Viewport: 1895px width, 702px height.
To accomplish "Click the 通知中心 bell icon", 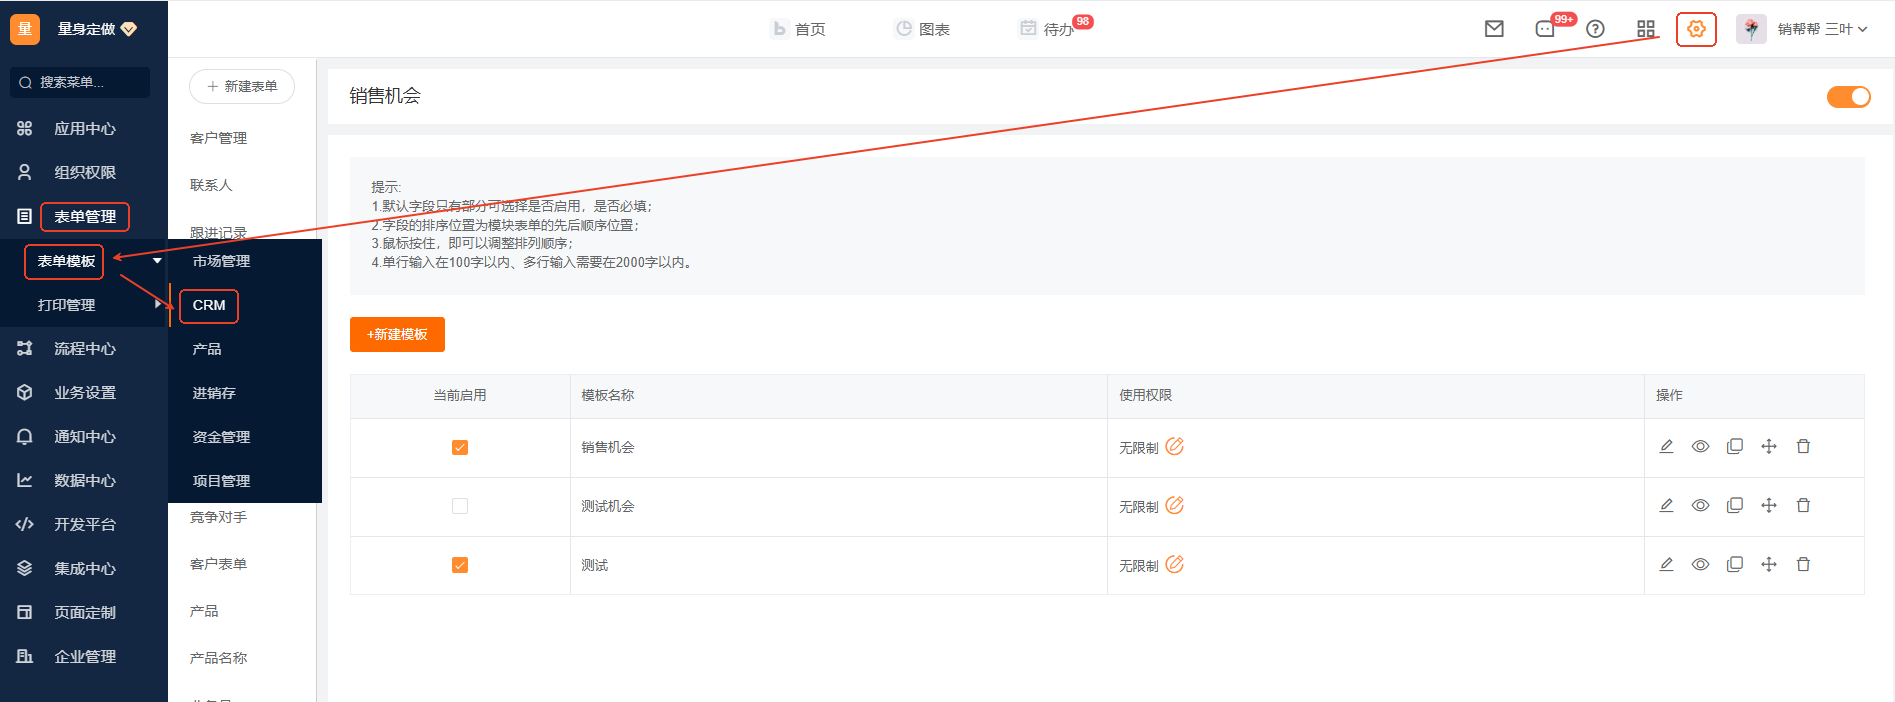I will 25,436.
